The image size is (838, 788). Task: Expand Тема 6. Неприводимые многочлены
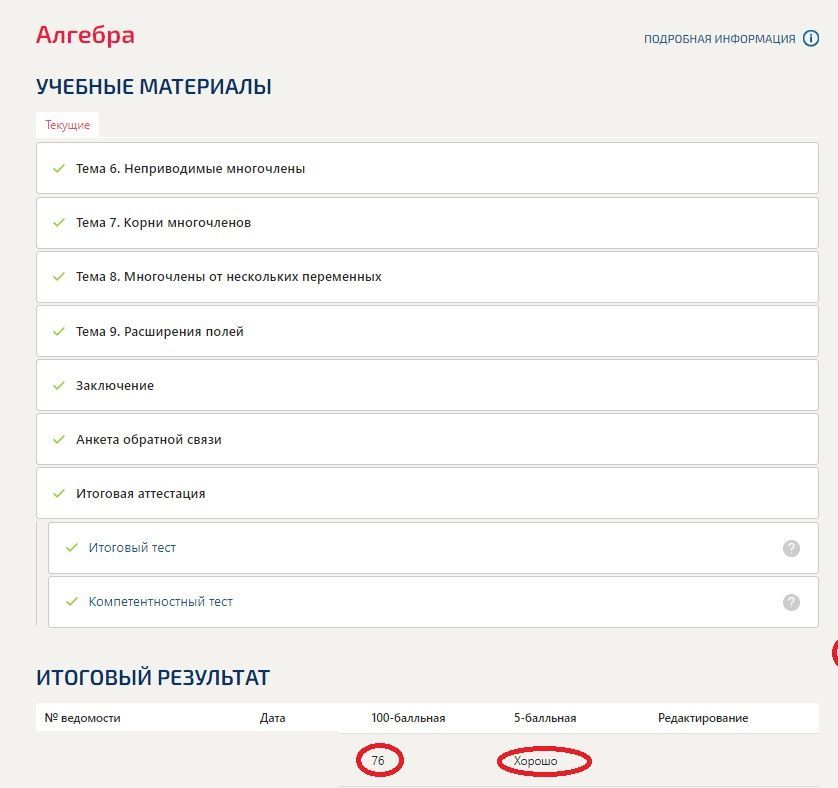click(x=427, y=168)
